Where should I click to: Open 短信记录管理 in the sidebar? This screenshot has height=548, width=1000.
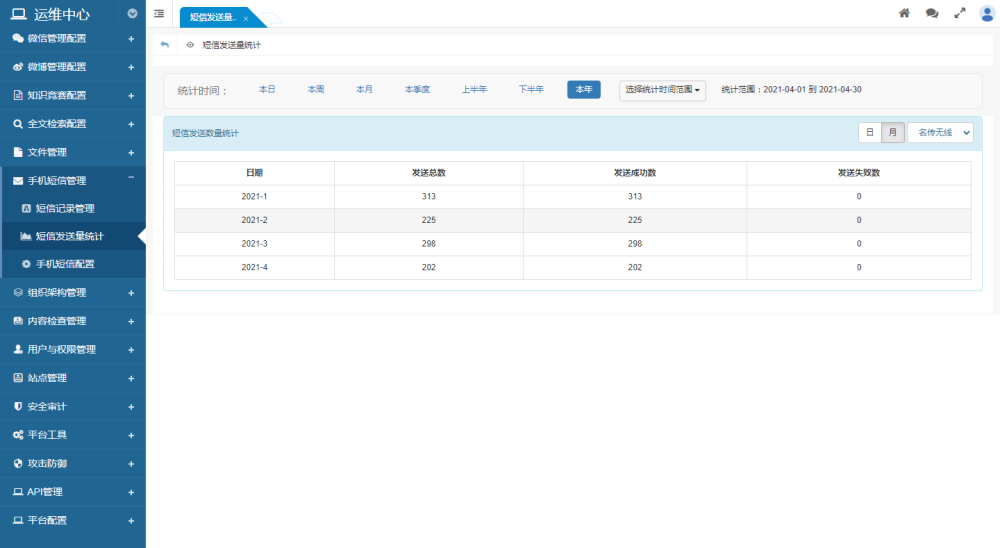[x=65, y=209]
